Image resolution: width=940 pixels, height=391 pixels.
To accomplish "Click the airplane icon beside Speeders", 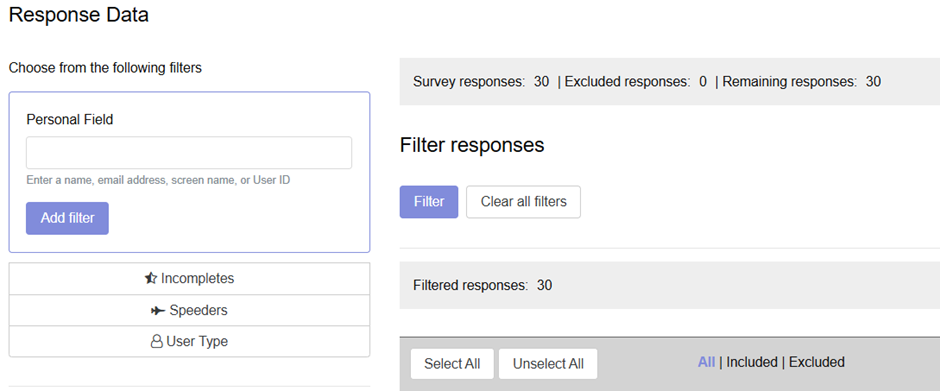I will pyautogui.click(x=158, y=311).
